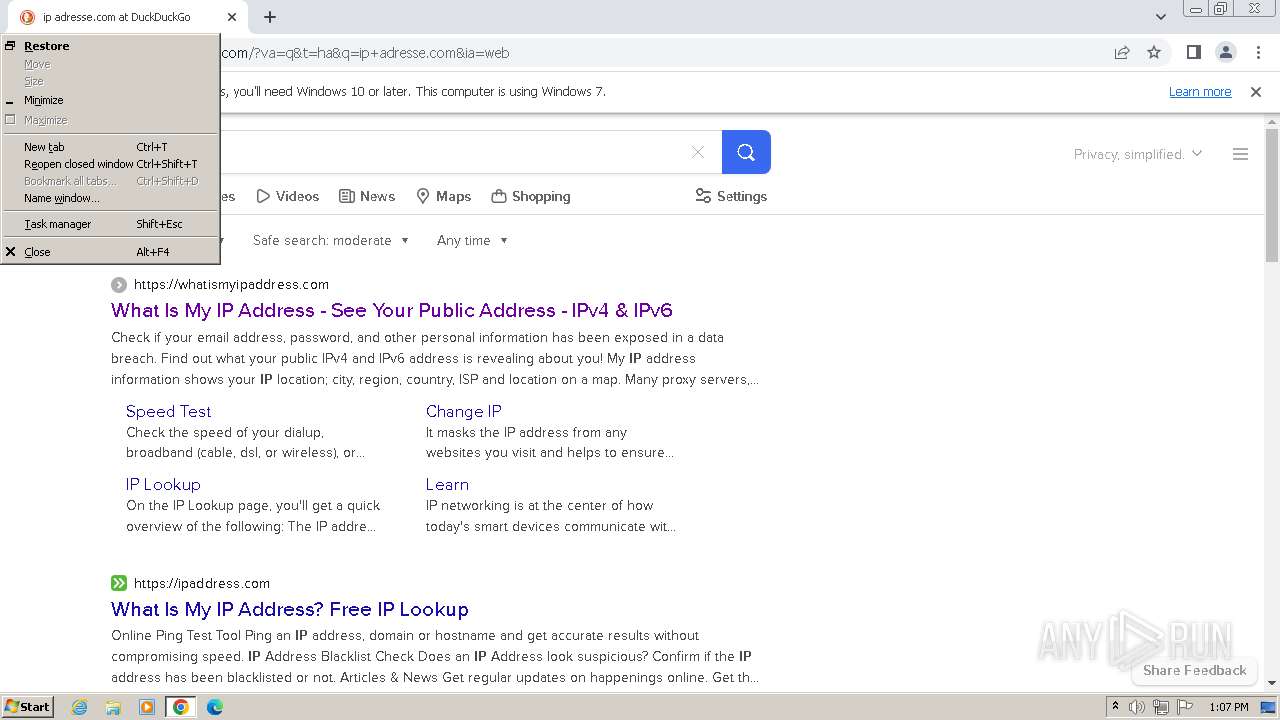Image resolution: width=1280 pixels, height=720 pixels.
Task: Open the tab search chevron
Action: 1160,17
